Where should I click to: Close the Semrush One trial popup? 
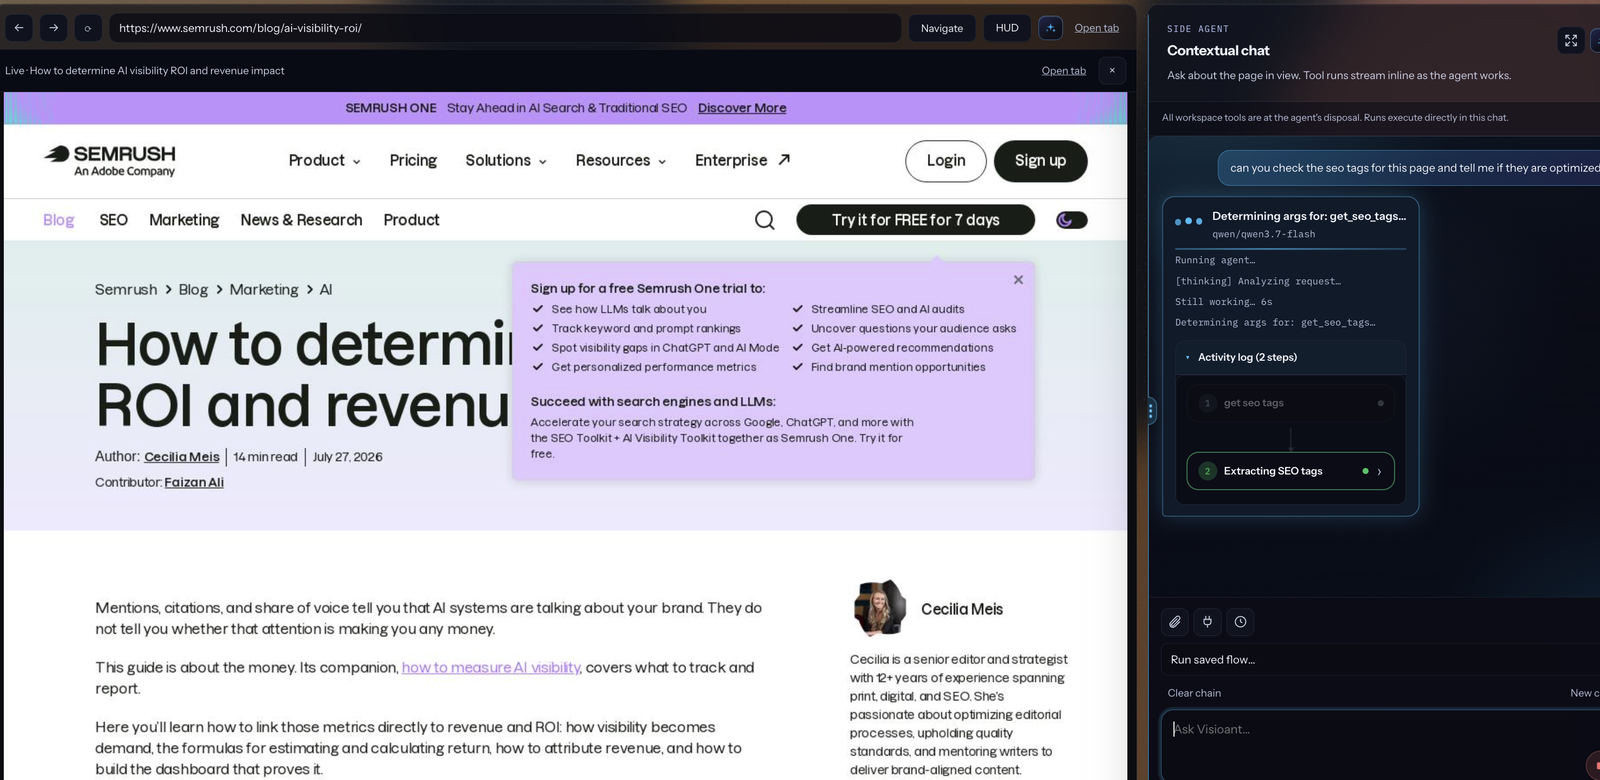(1018, 280)
